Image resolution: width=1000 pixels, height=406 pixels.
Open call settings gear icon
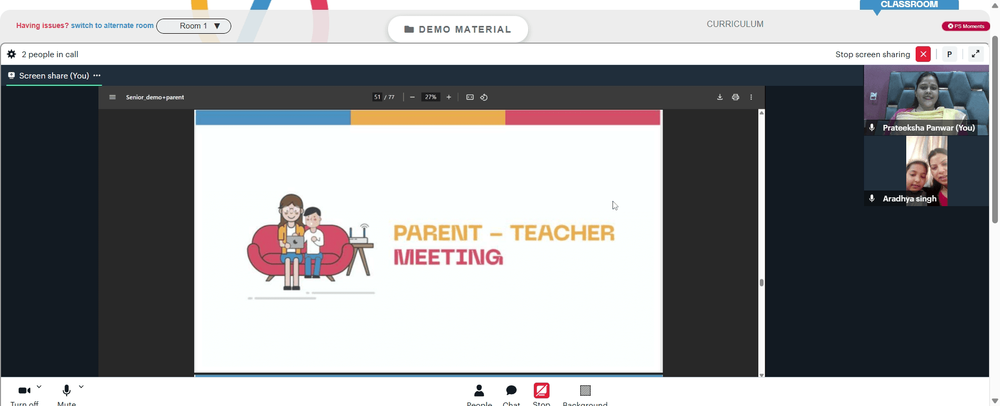click(11, 54)
